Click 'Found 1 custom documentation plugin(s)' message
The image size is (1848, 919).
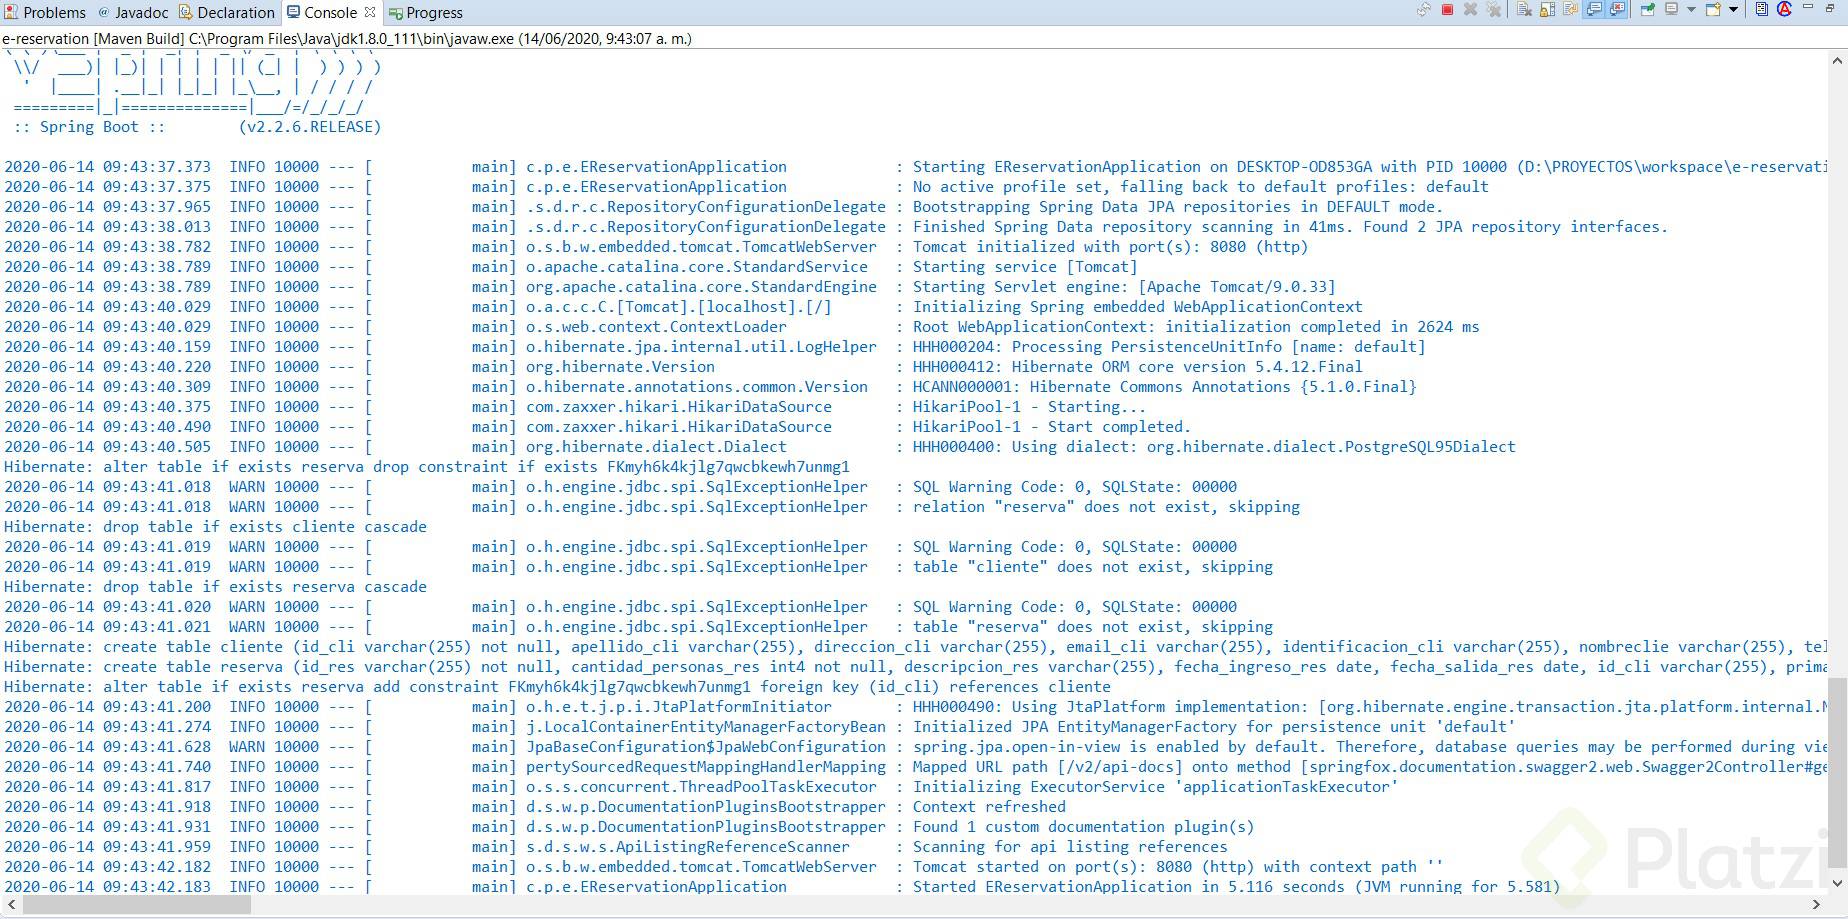pos(1083,827)
